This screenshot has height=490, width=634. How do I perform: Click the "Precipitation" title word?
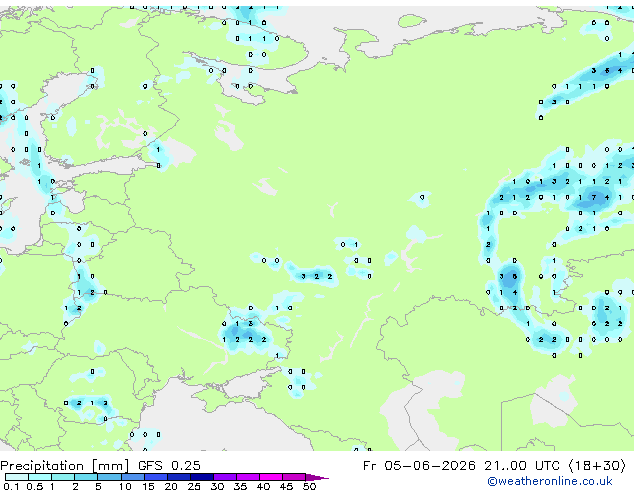42,466
